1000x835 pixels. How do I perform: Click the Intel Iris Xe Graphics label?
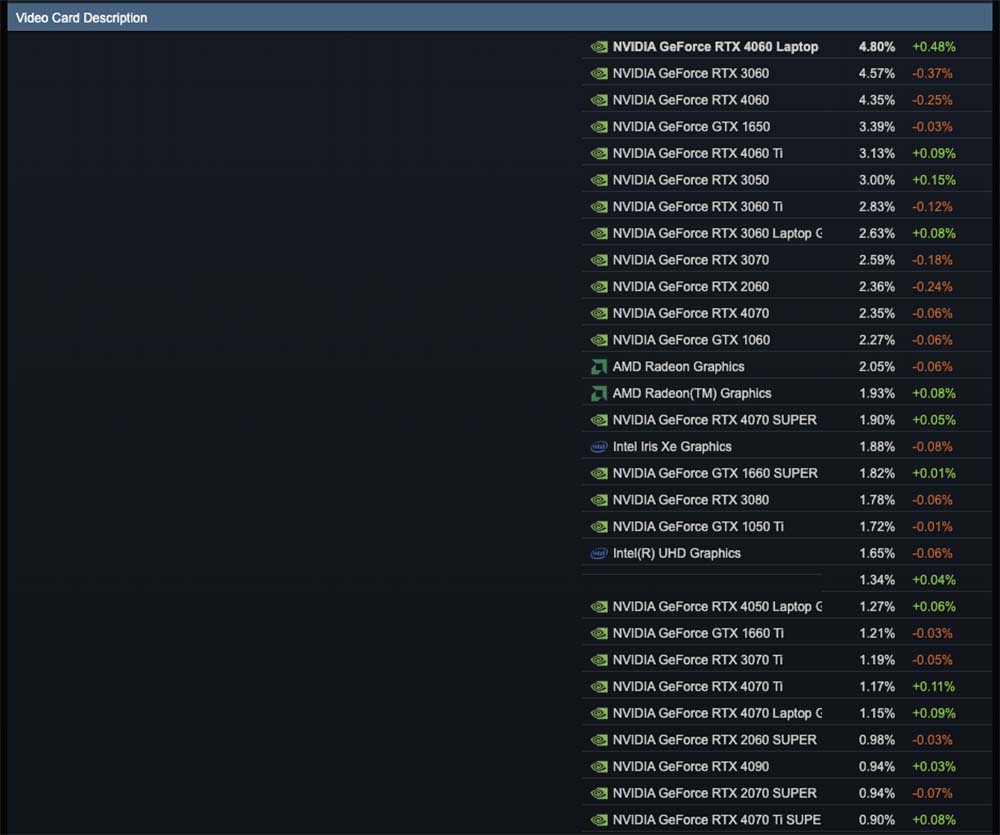tap(672, 447)
